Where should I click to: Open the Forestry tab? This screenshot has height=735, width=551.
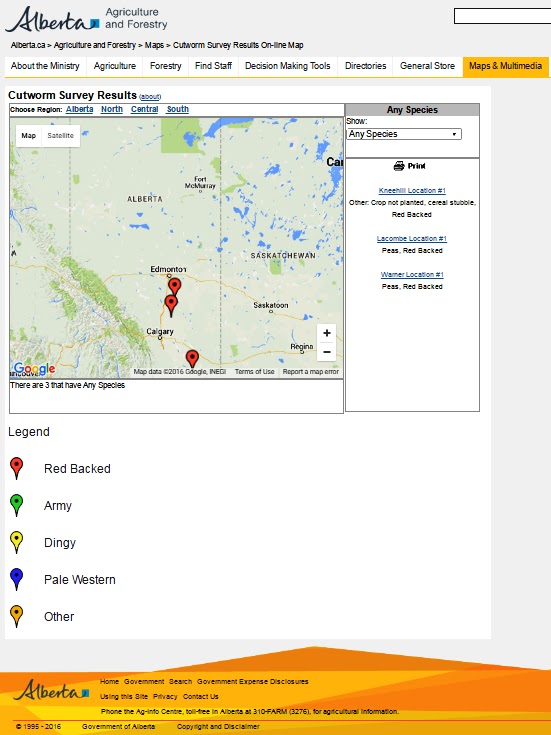coord(166,66)
